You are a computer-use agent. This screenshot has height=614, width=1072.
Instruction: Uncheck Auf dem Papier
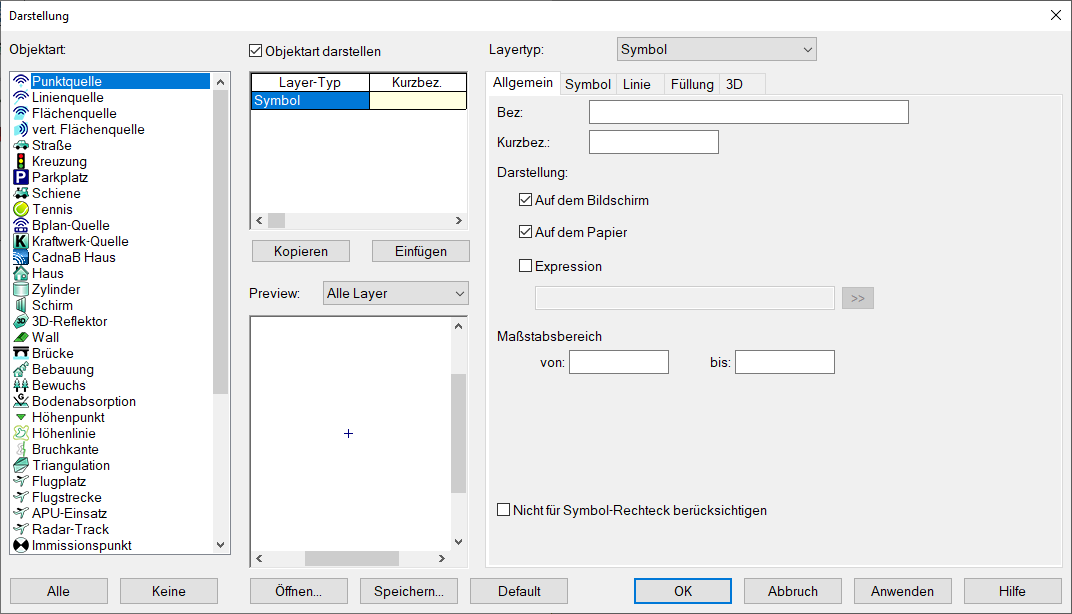pyautogui.click(x=525, y=232)
